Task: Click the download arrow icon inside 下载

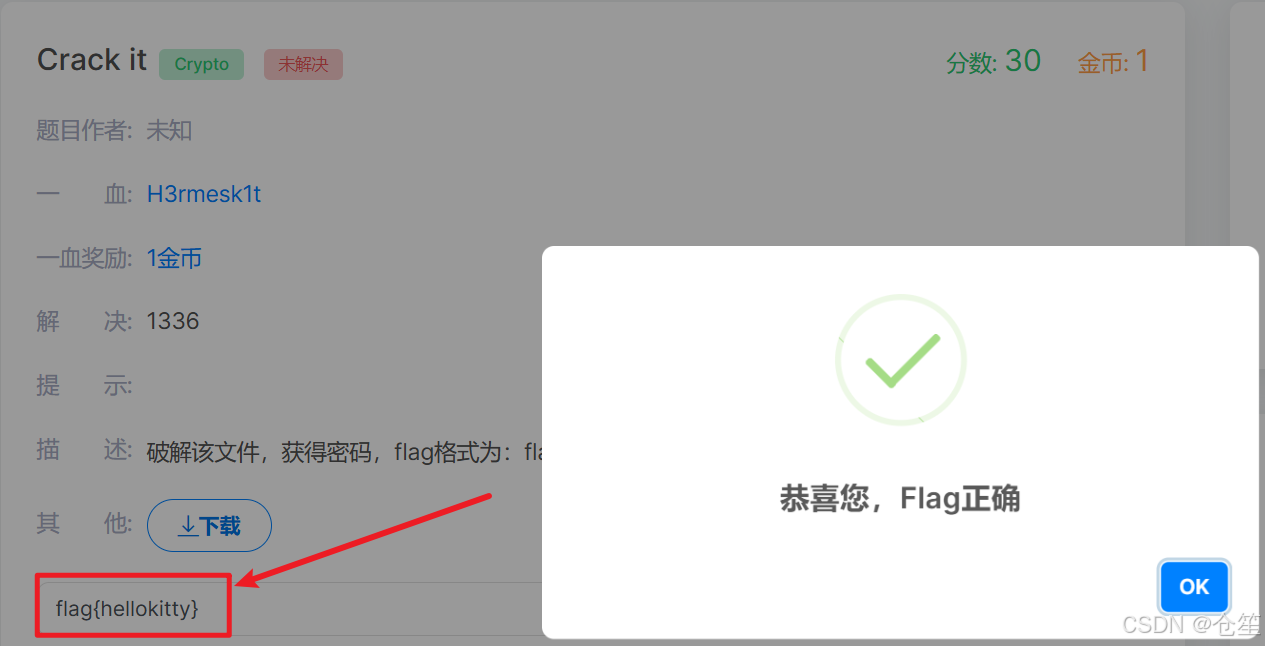Action: pos(188,526)
